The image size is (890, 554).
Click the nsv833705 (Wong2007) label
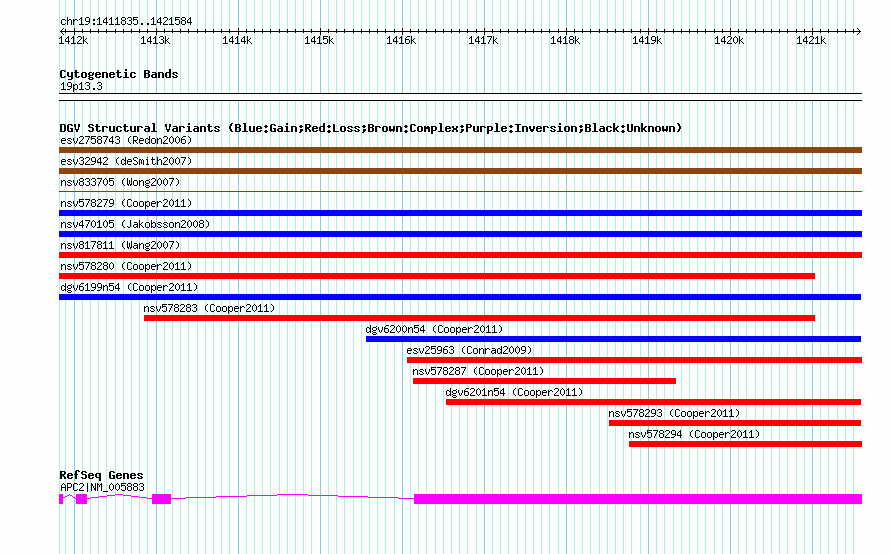[120, 182]
